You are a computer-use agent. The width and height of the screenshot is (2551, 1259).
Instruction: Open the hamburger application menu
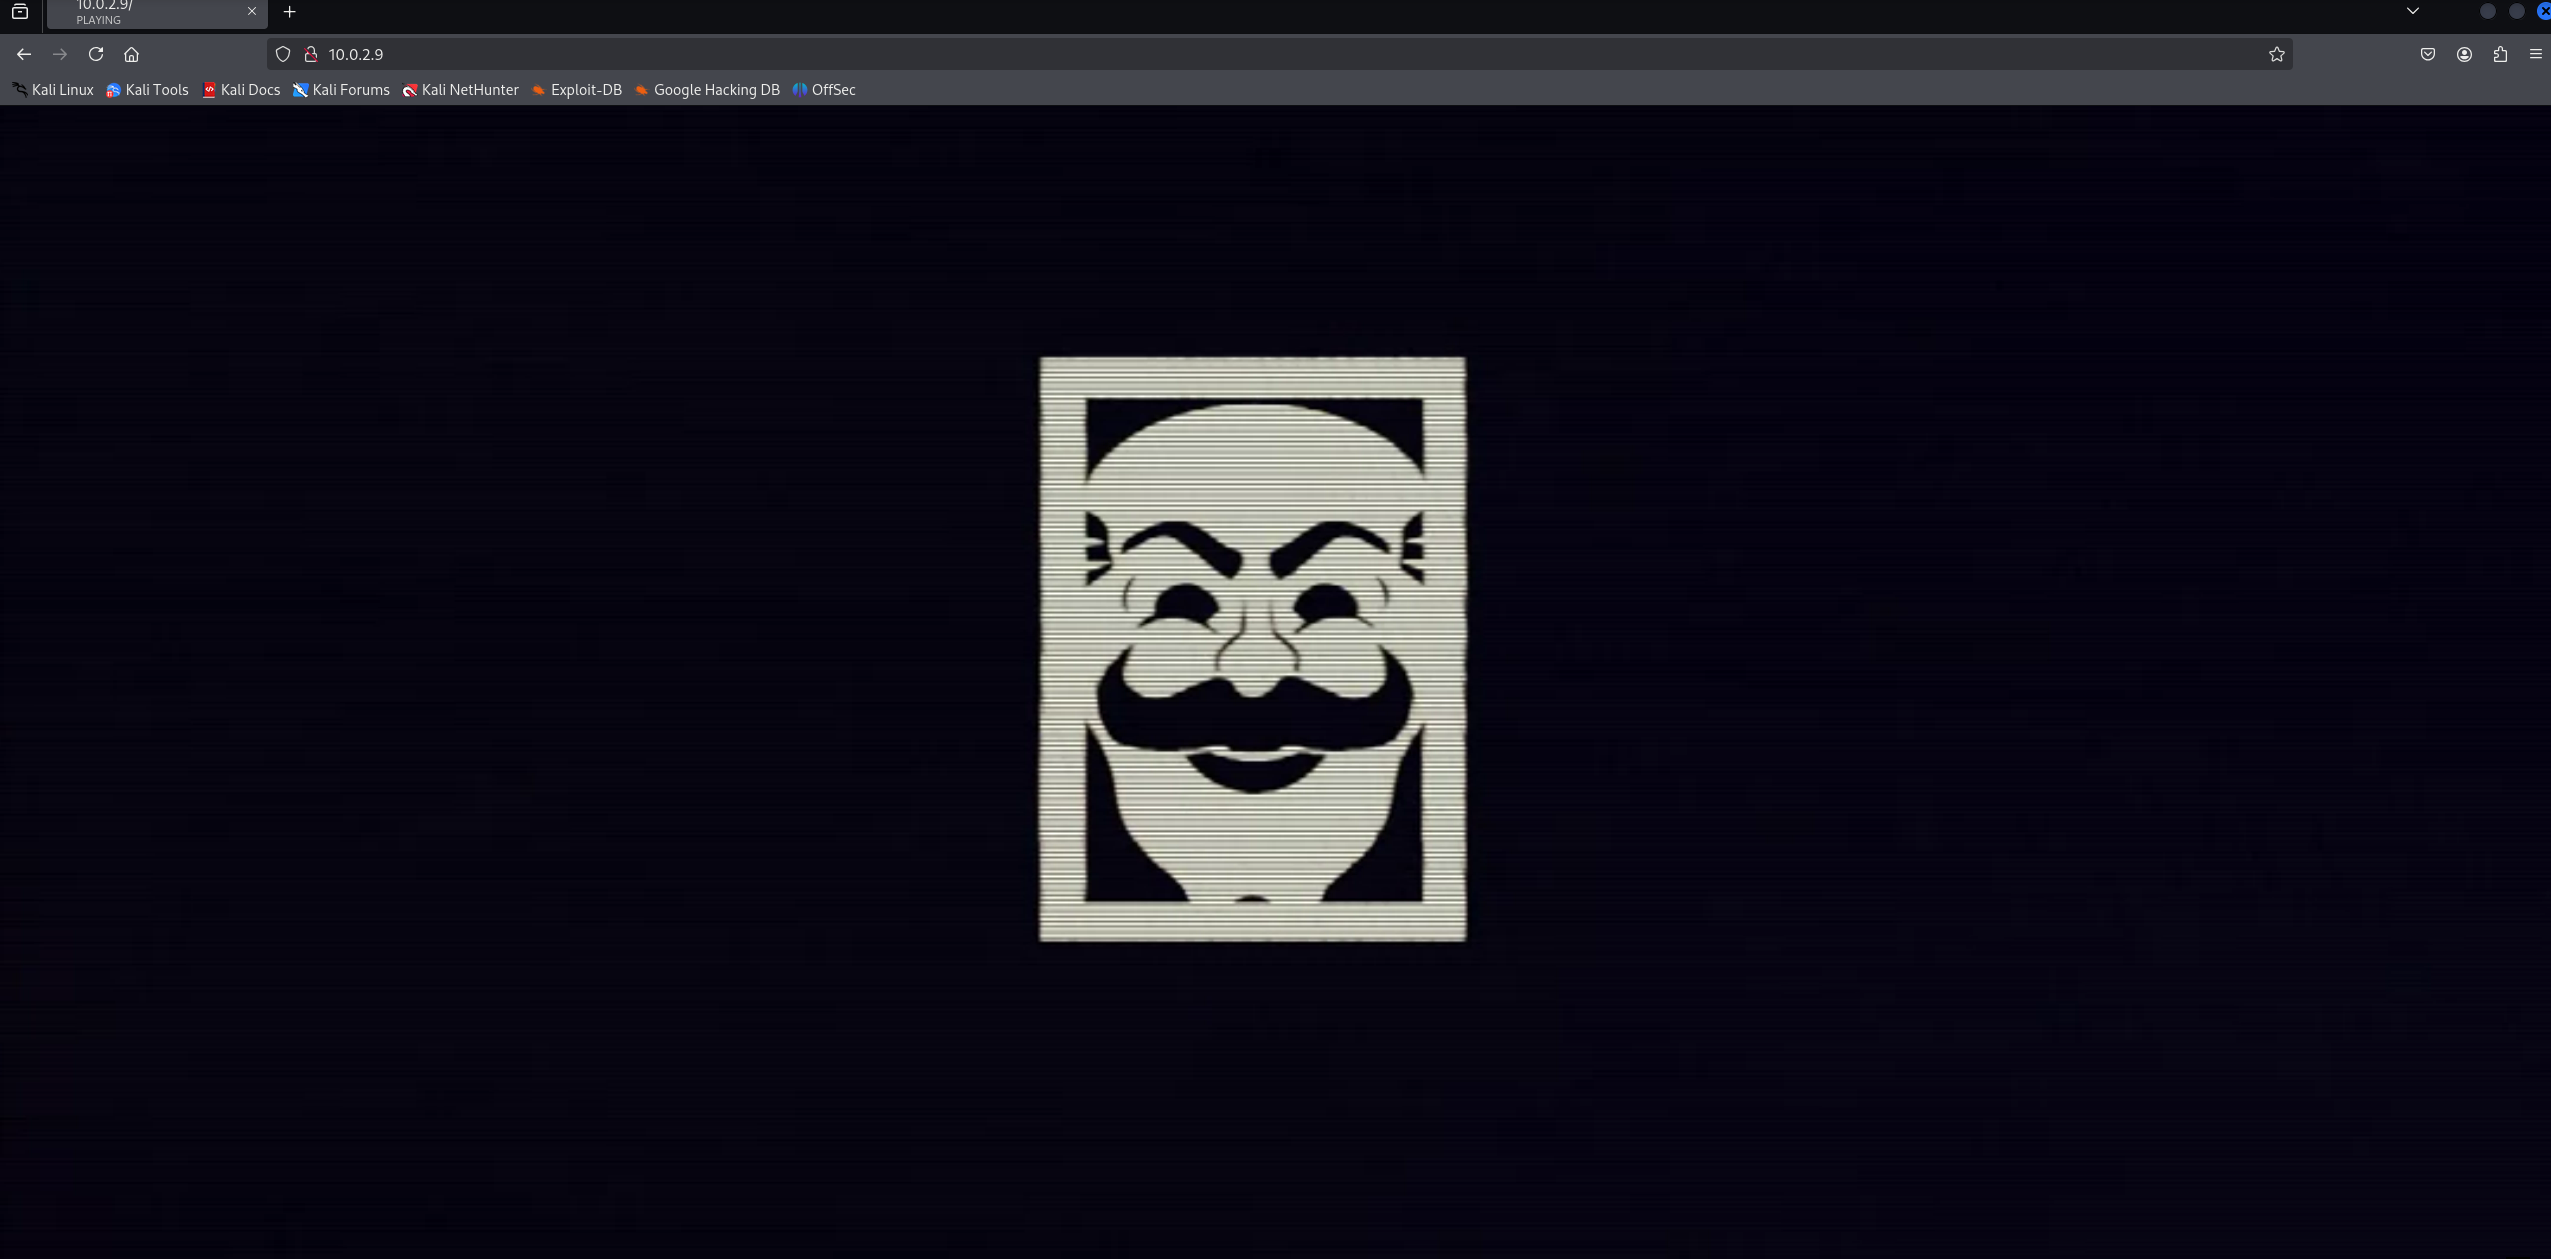[2535, 54]
